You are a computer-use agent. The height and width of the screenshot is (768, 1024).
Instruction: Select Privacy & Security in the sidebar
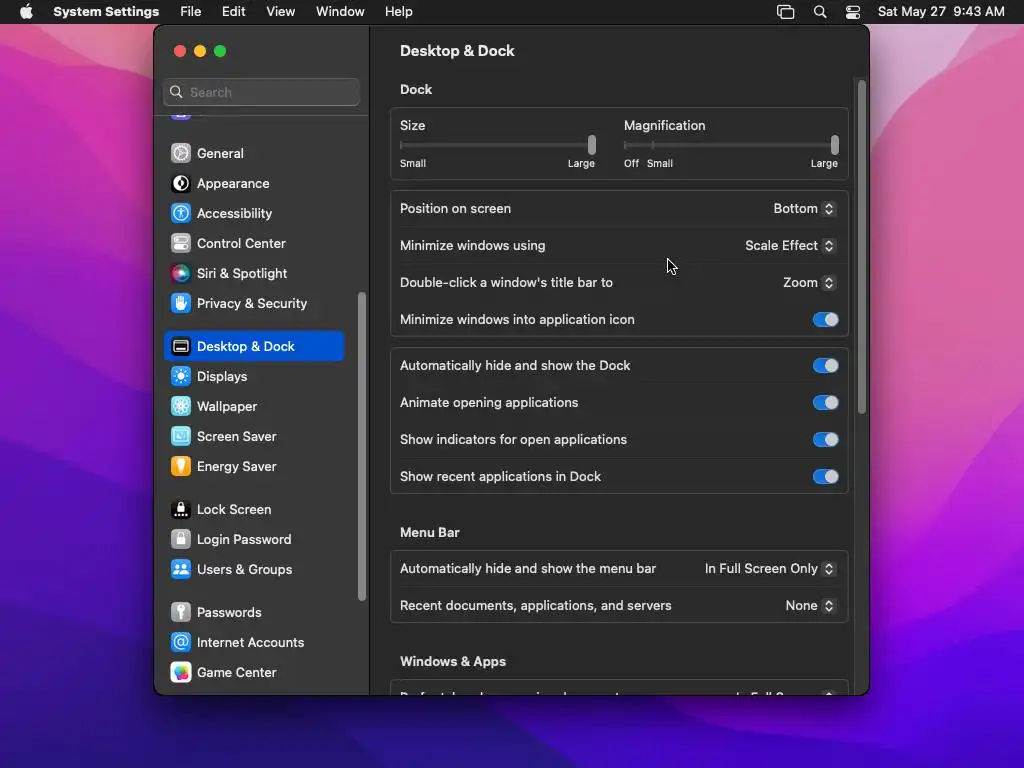pyautogui.click(x=254, y=303)
